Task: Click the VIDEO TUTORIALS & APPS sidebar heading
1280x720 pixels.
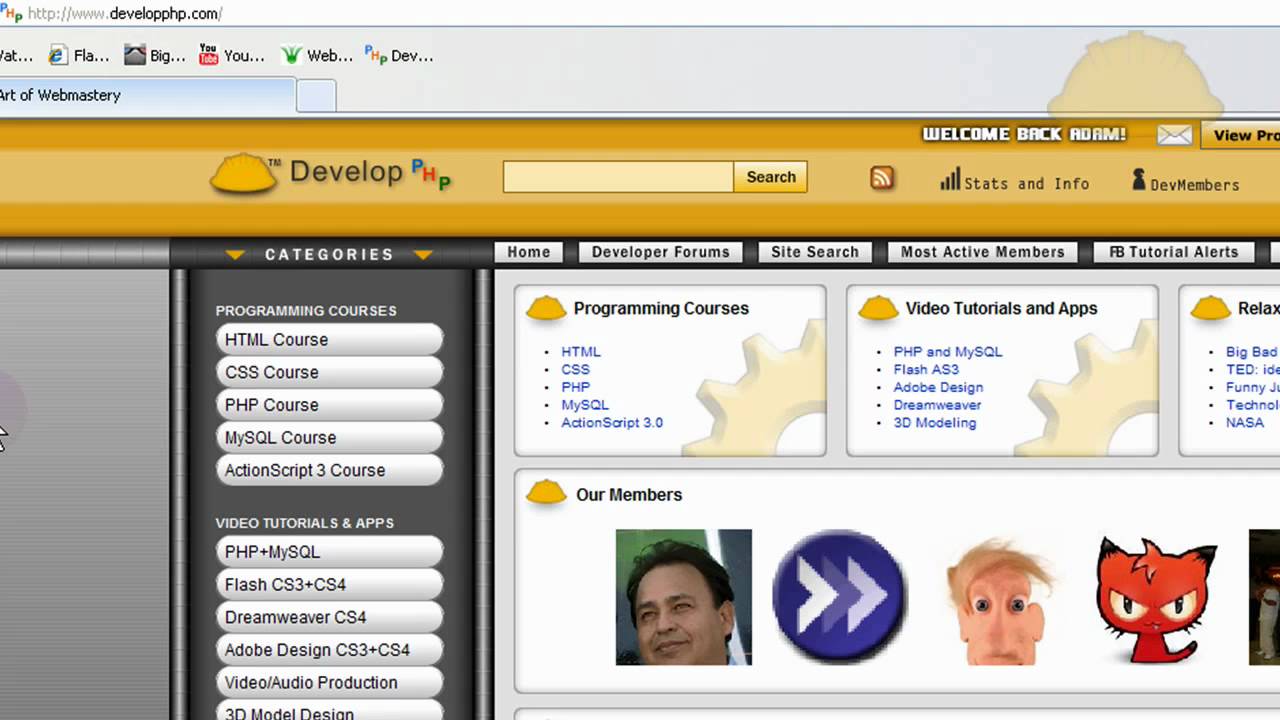Action: point(305,523)
